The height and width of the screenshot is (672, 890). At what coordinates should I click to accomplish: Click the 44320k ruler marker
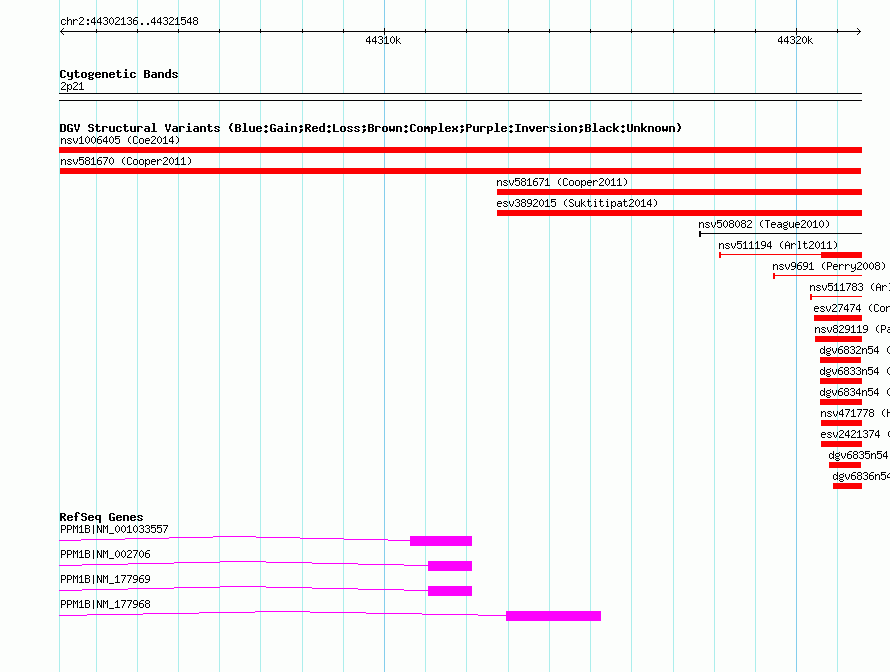795,40
